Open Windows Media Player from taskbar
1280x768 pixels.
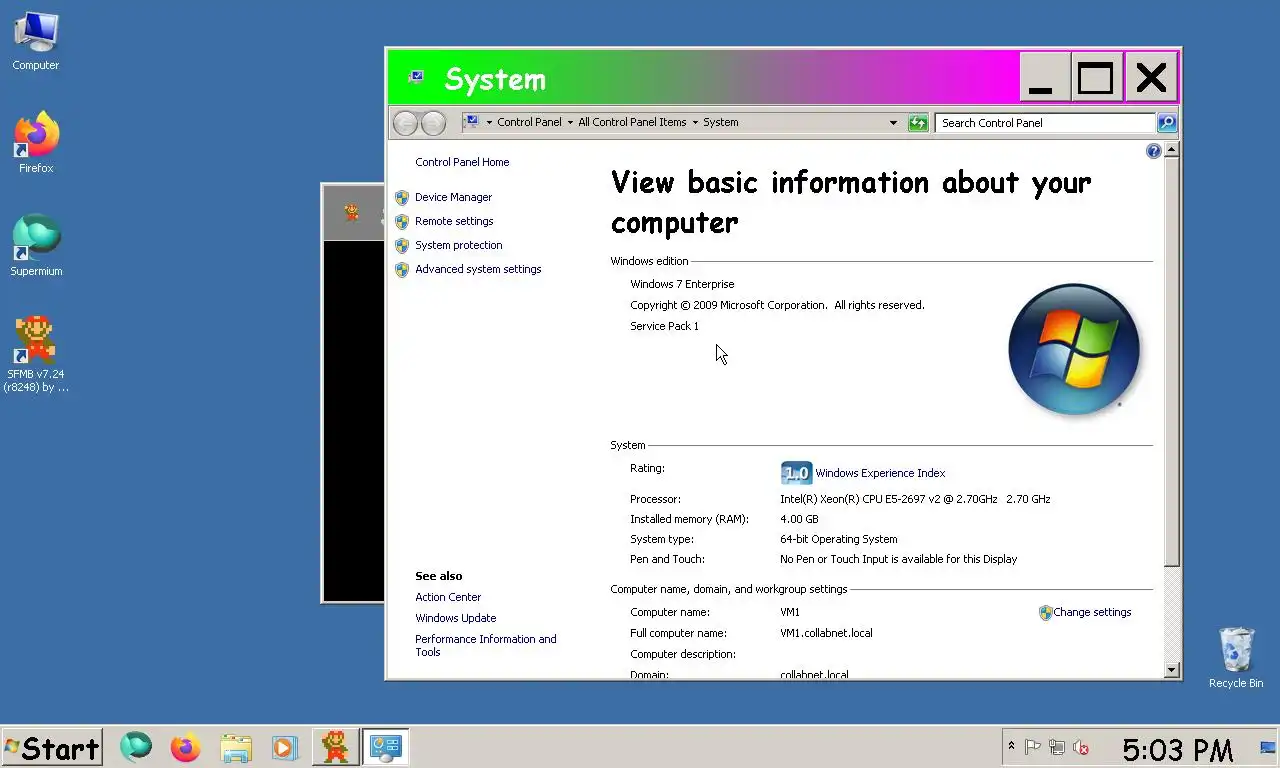[x=284, y=747]
